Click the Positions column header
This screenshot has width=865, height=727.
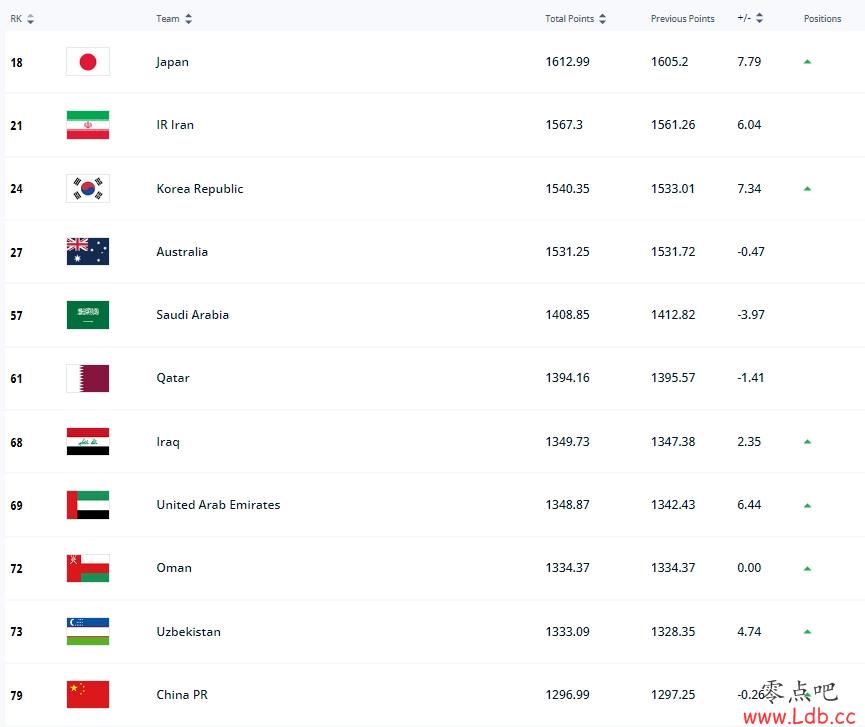click(822, 19)
